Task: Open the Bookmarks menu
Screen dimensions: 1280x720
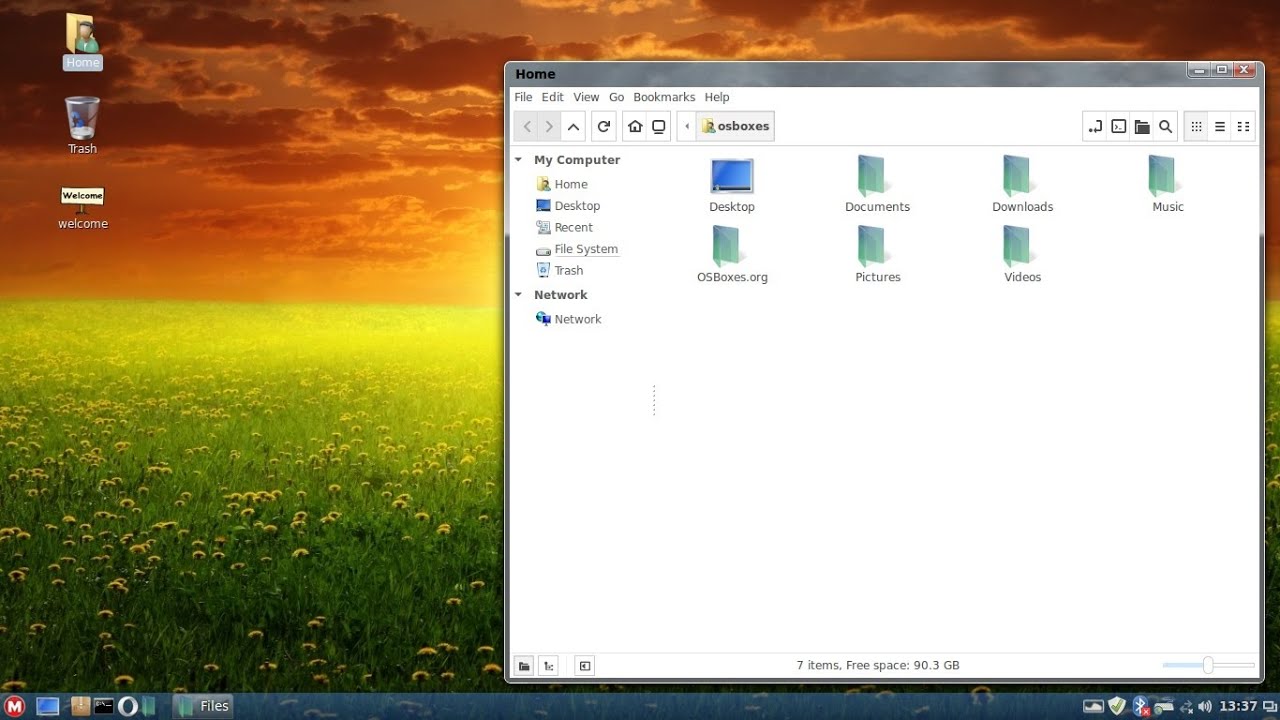Action: (664, 97)
